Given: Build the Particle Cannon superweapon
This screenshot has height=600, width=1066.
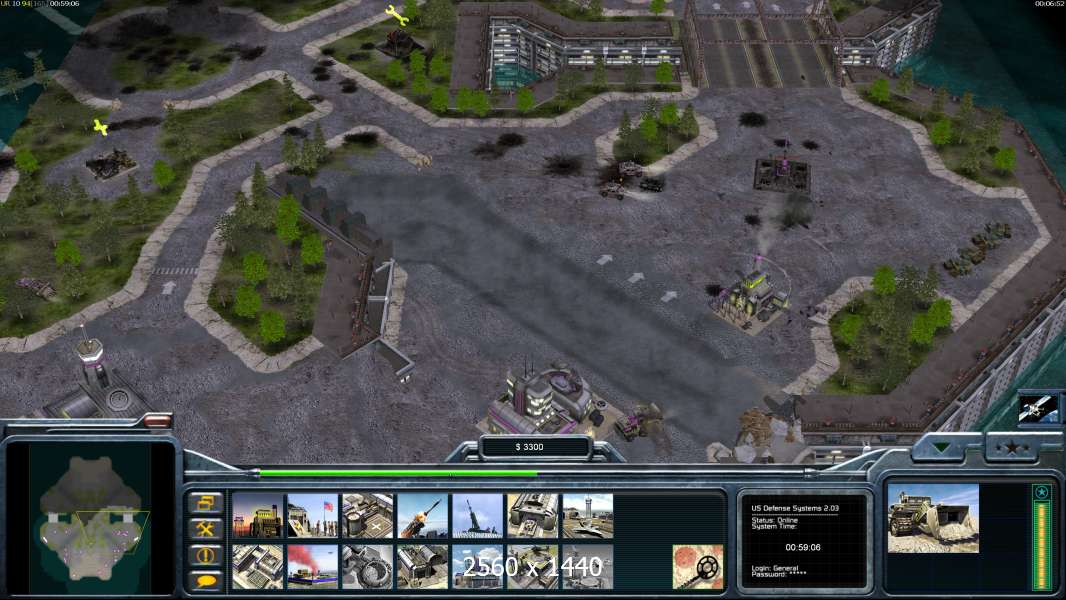Looking at the screenshot, I should [367, 567].
